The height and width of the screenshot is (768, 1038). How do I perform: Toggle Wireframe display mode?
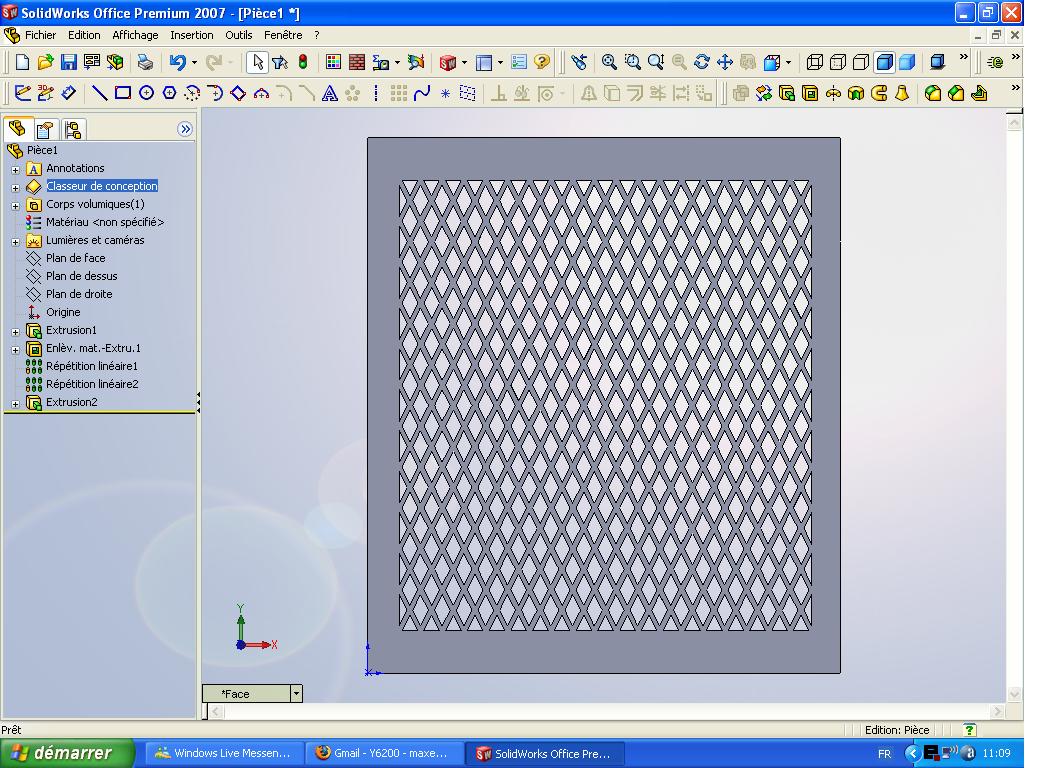(814, 62)
